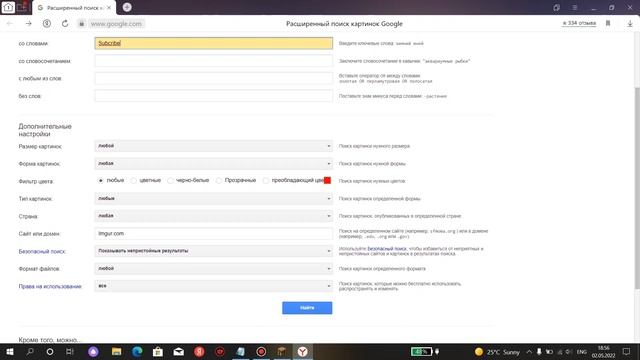
Task: Launch purple Alice assistant on taskbar
Action: pos(93,351)
